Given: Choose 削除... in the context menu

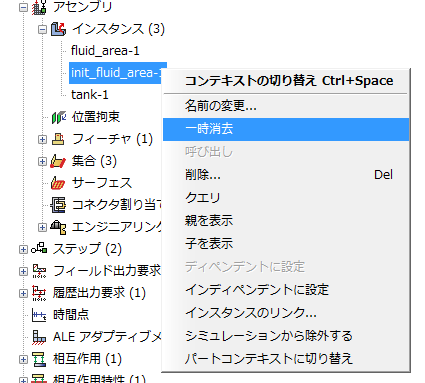Looking at the screenshot, I should 286,175.
